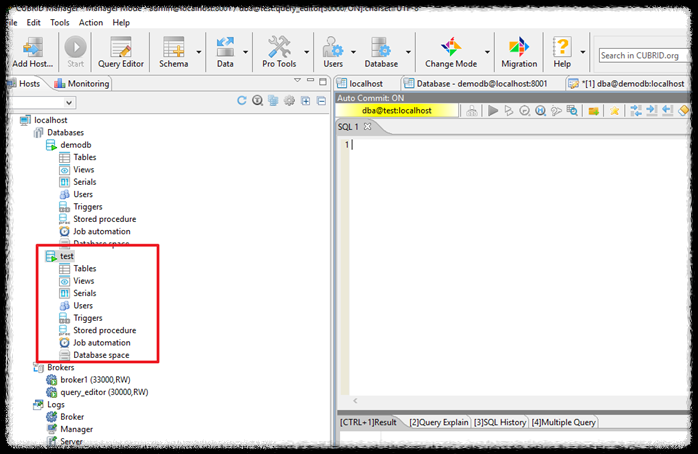Viewport: 698px width, 454px height.
Task: Select the dba@demodb:localhost editor tab
Action: coord(627,84)
